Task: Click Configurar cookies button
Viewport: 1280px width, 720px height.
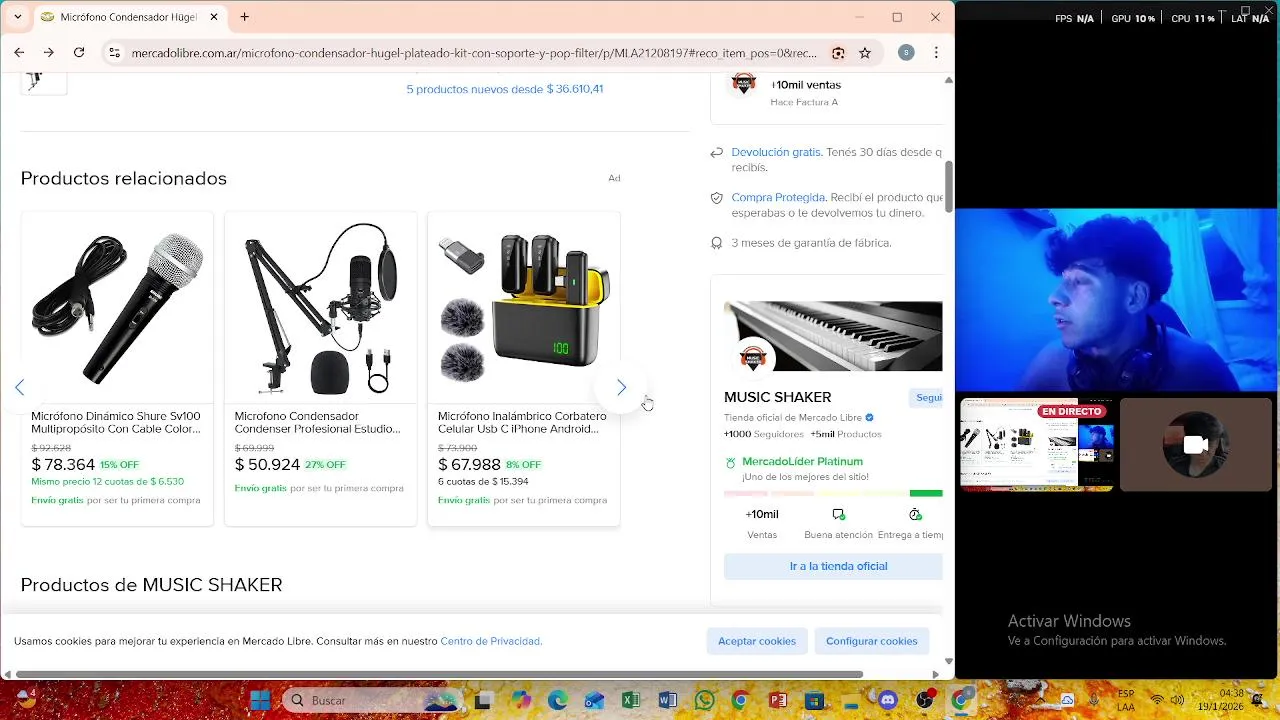Action: tap(872, 641)
